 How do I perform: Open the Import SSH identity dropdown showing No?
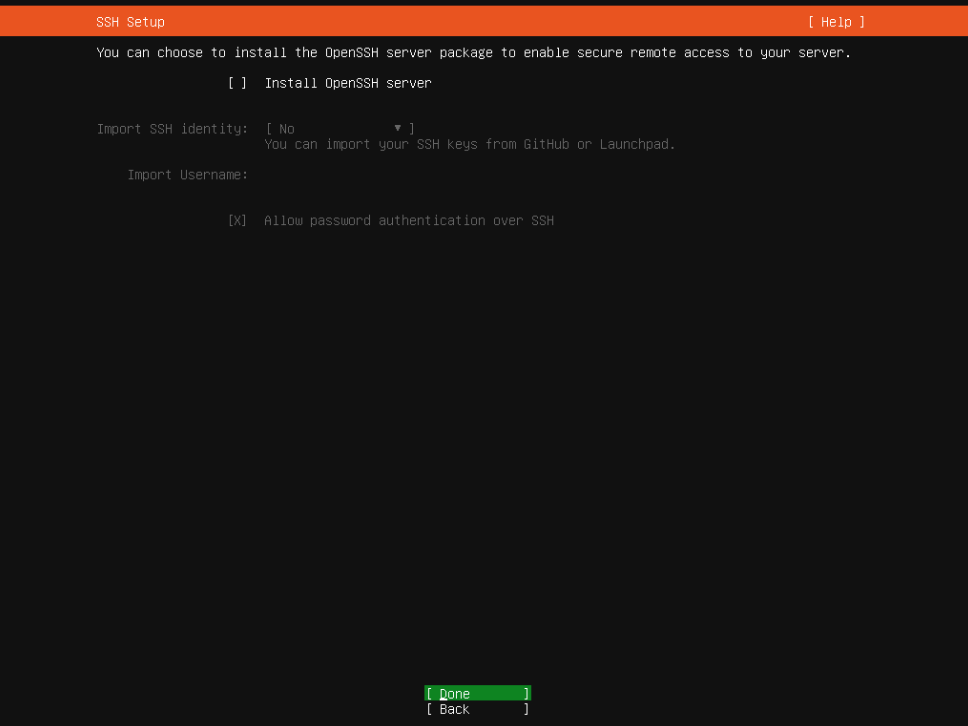pyautogui.click(x=339, y=129)
